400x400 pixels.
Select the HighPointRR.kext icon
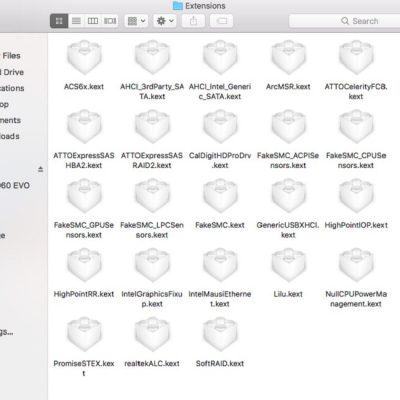coord(84,265)
